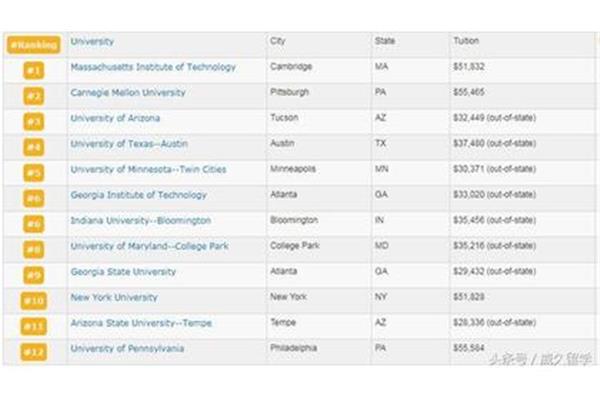Image resolution: width=600 pixels, height=400 pixels.
Task: Open University of Pennsylvania link
Action: pos(127,349)
